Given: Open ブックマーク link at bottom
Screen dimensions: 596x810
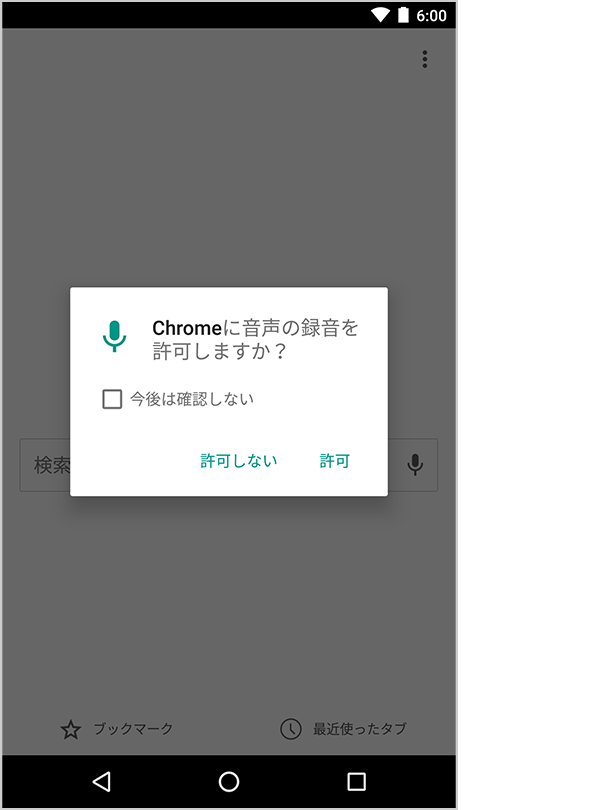Looking at the screenshot, I should coord(133,729).
